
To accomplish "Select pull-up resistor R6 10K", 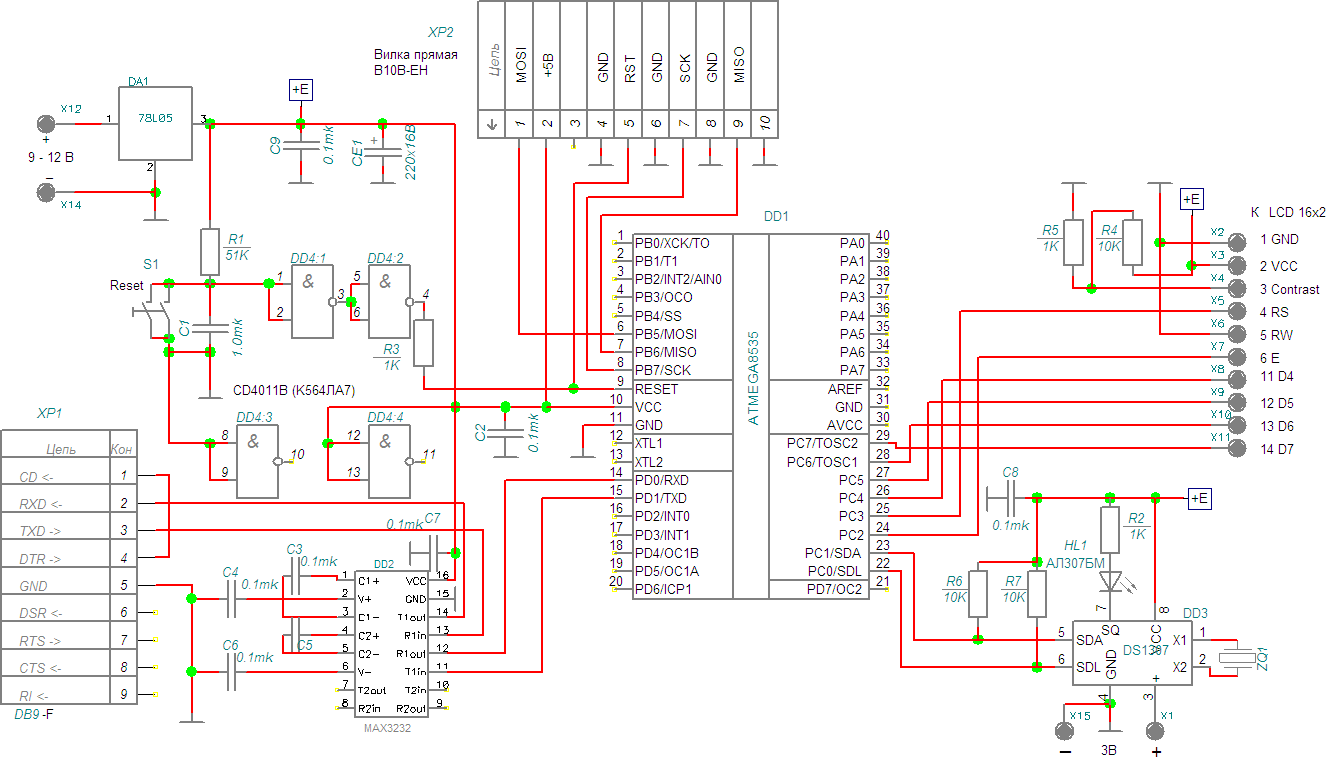I will [x=978, y=594].
